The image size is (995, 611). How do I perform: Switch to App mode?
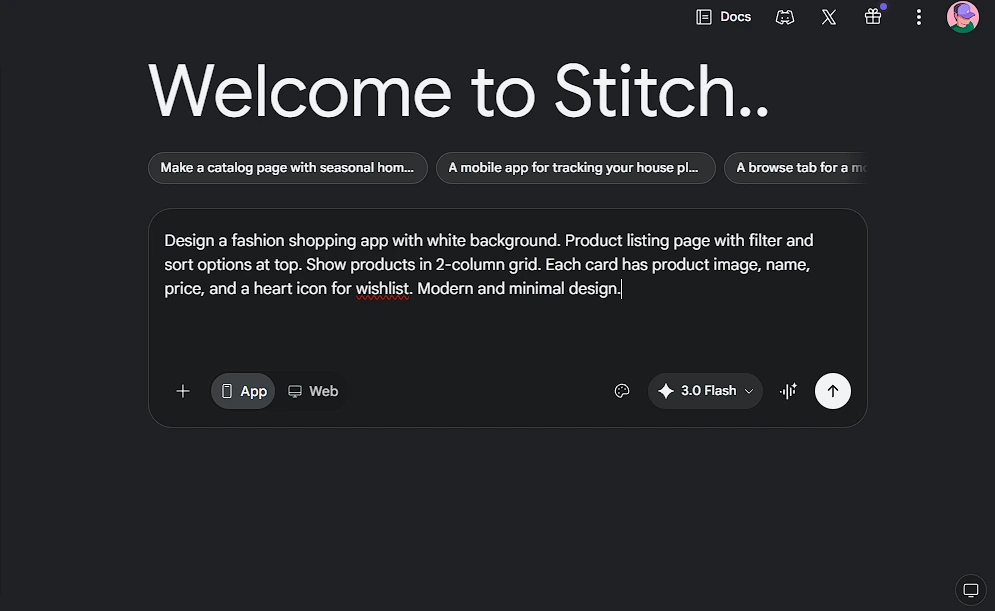(x=243, y=391)
